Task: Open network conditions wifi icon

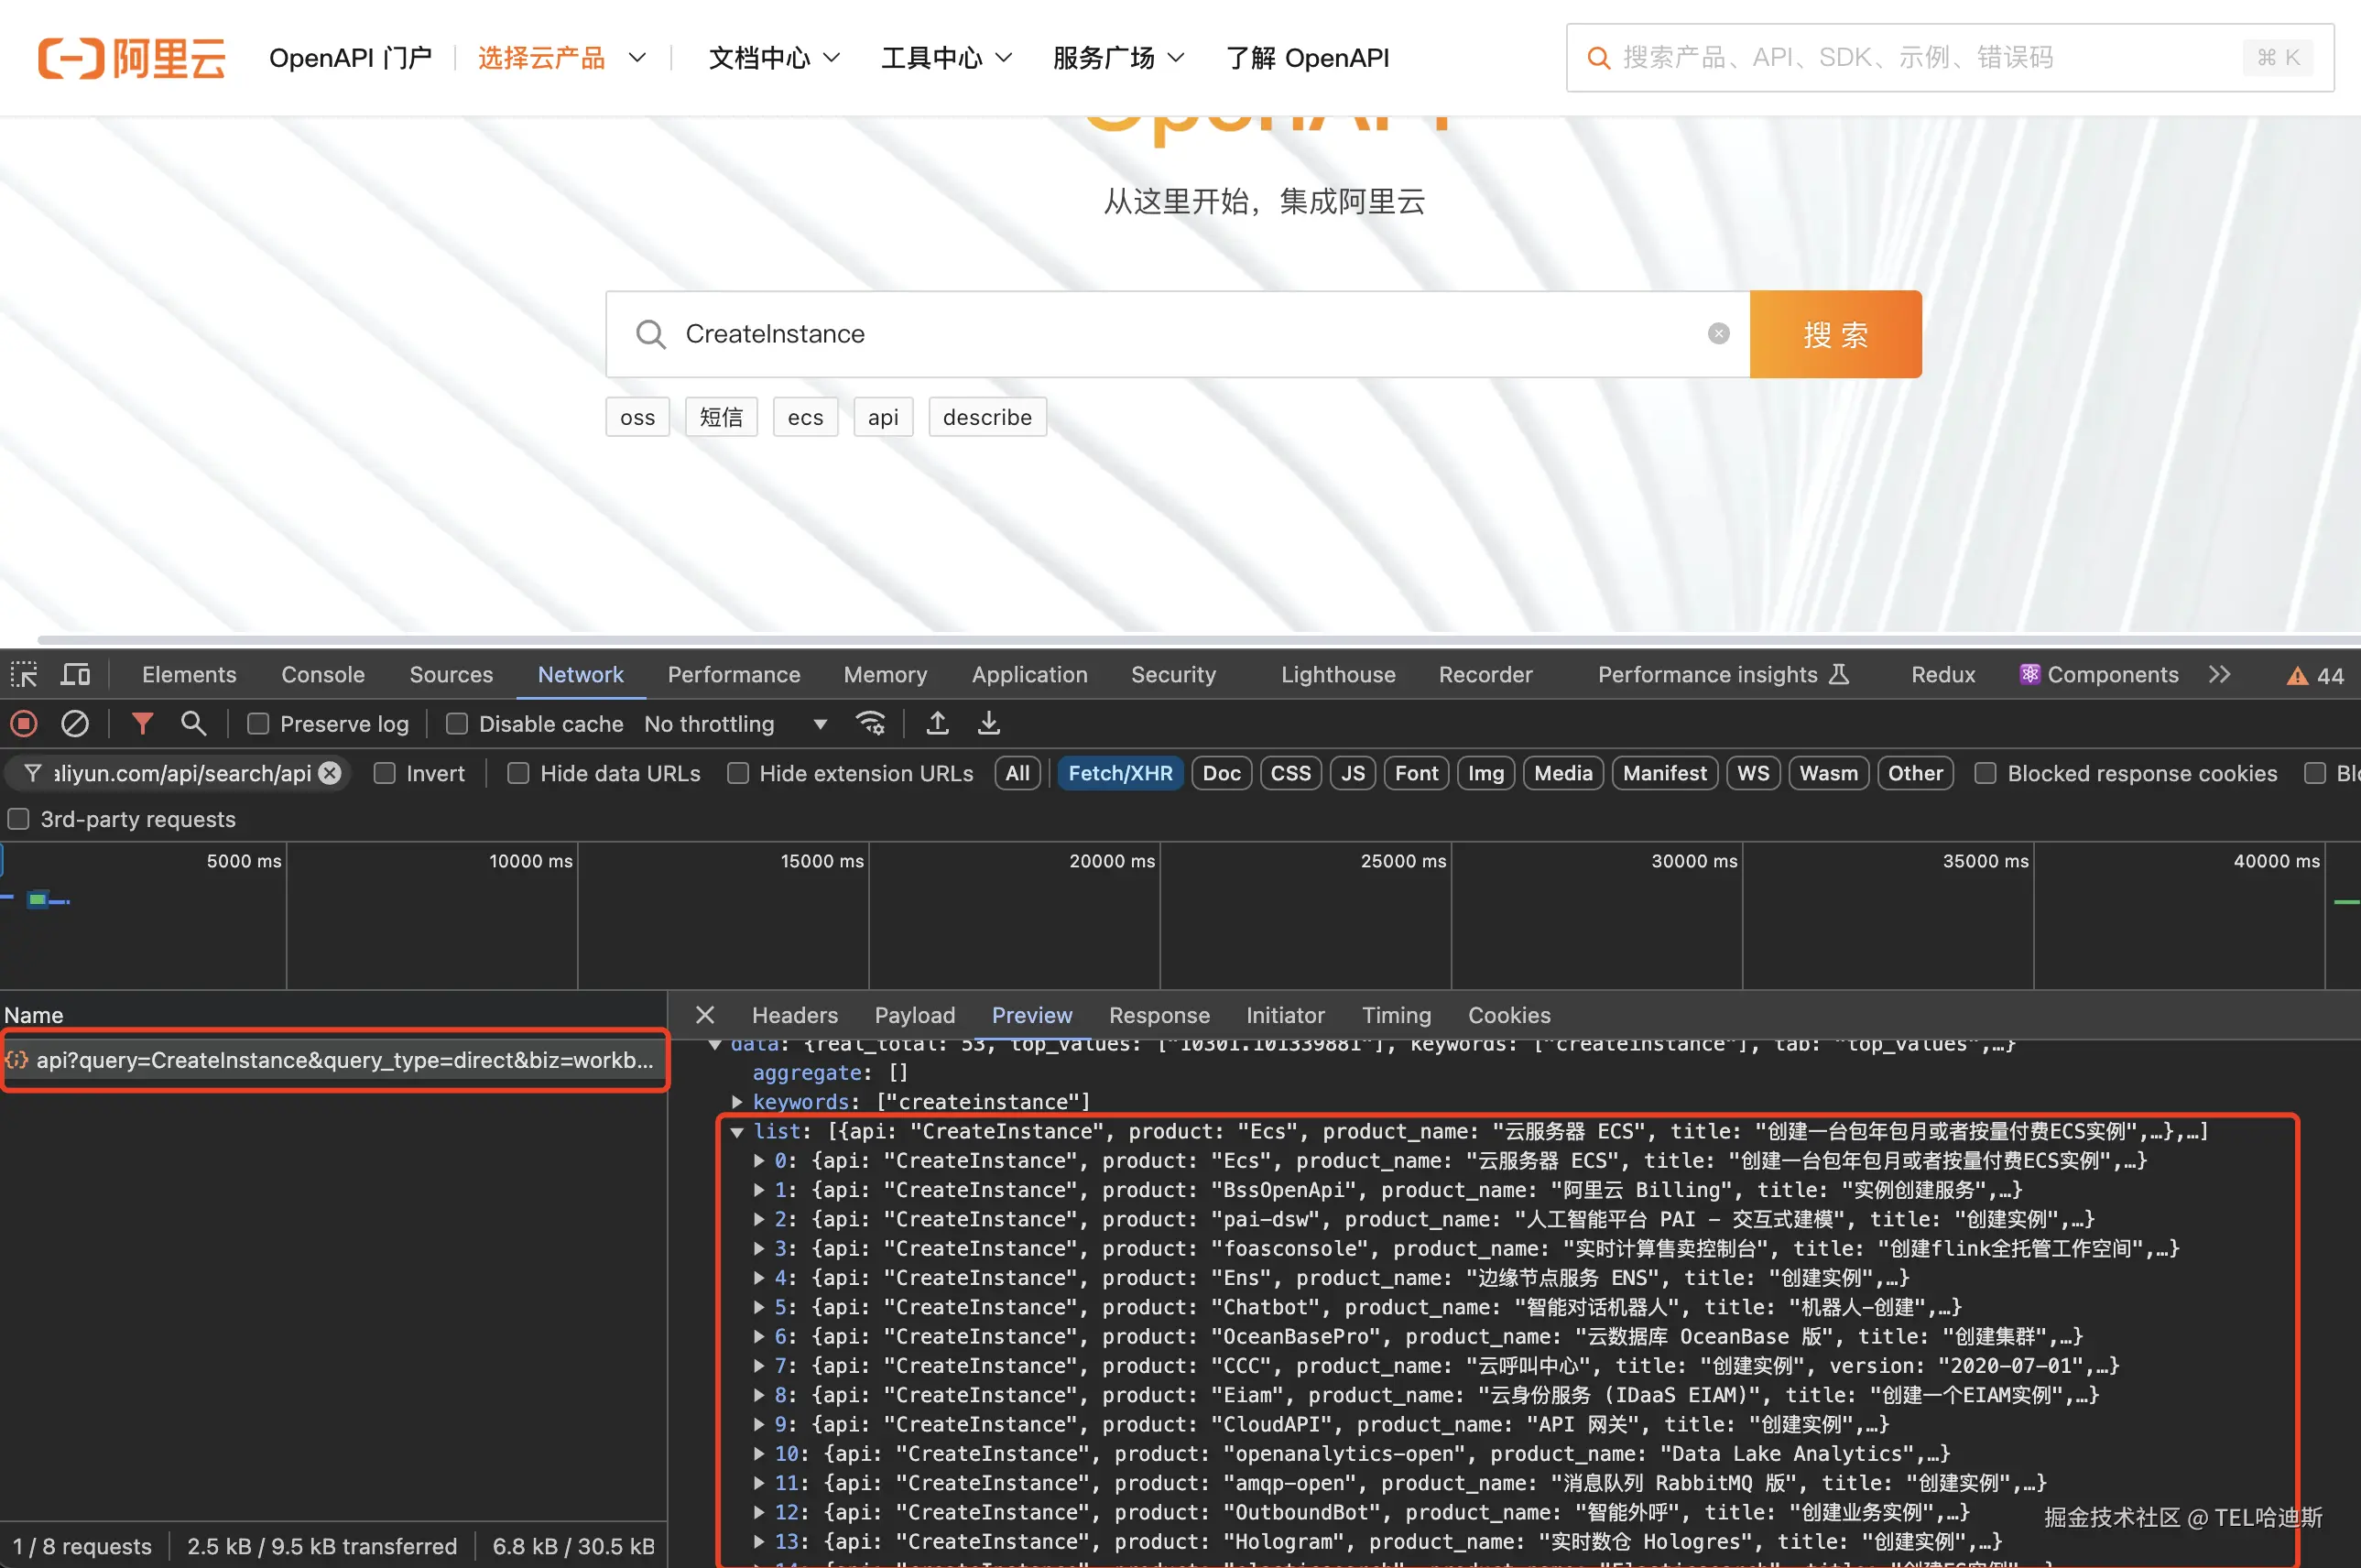Action: [x=870, y=723]
